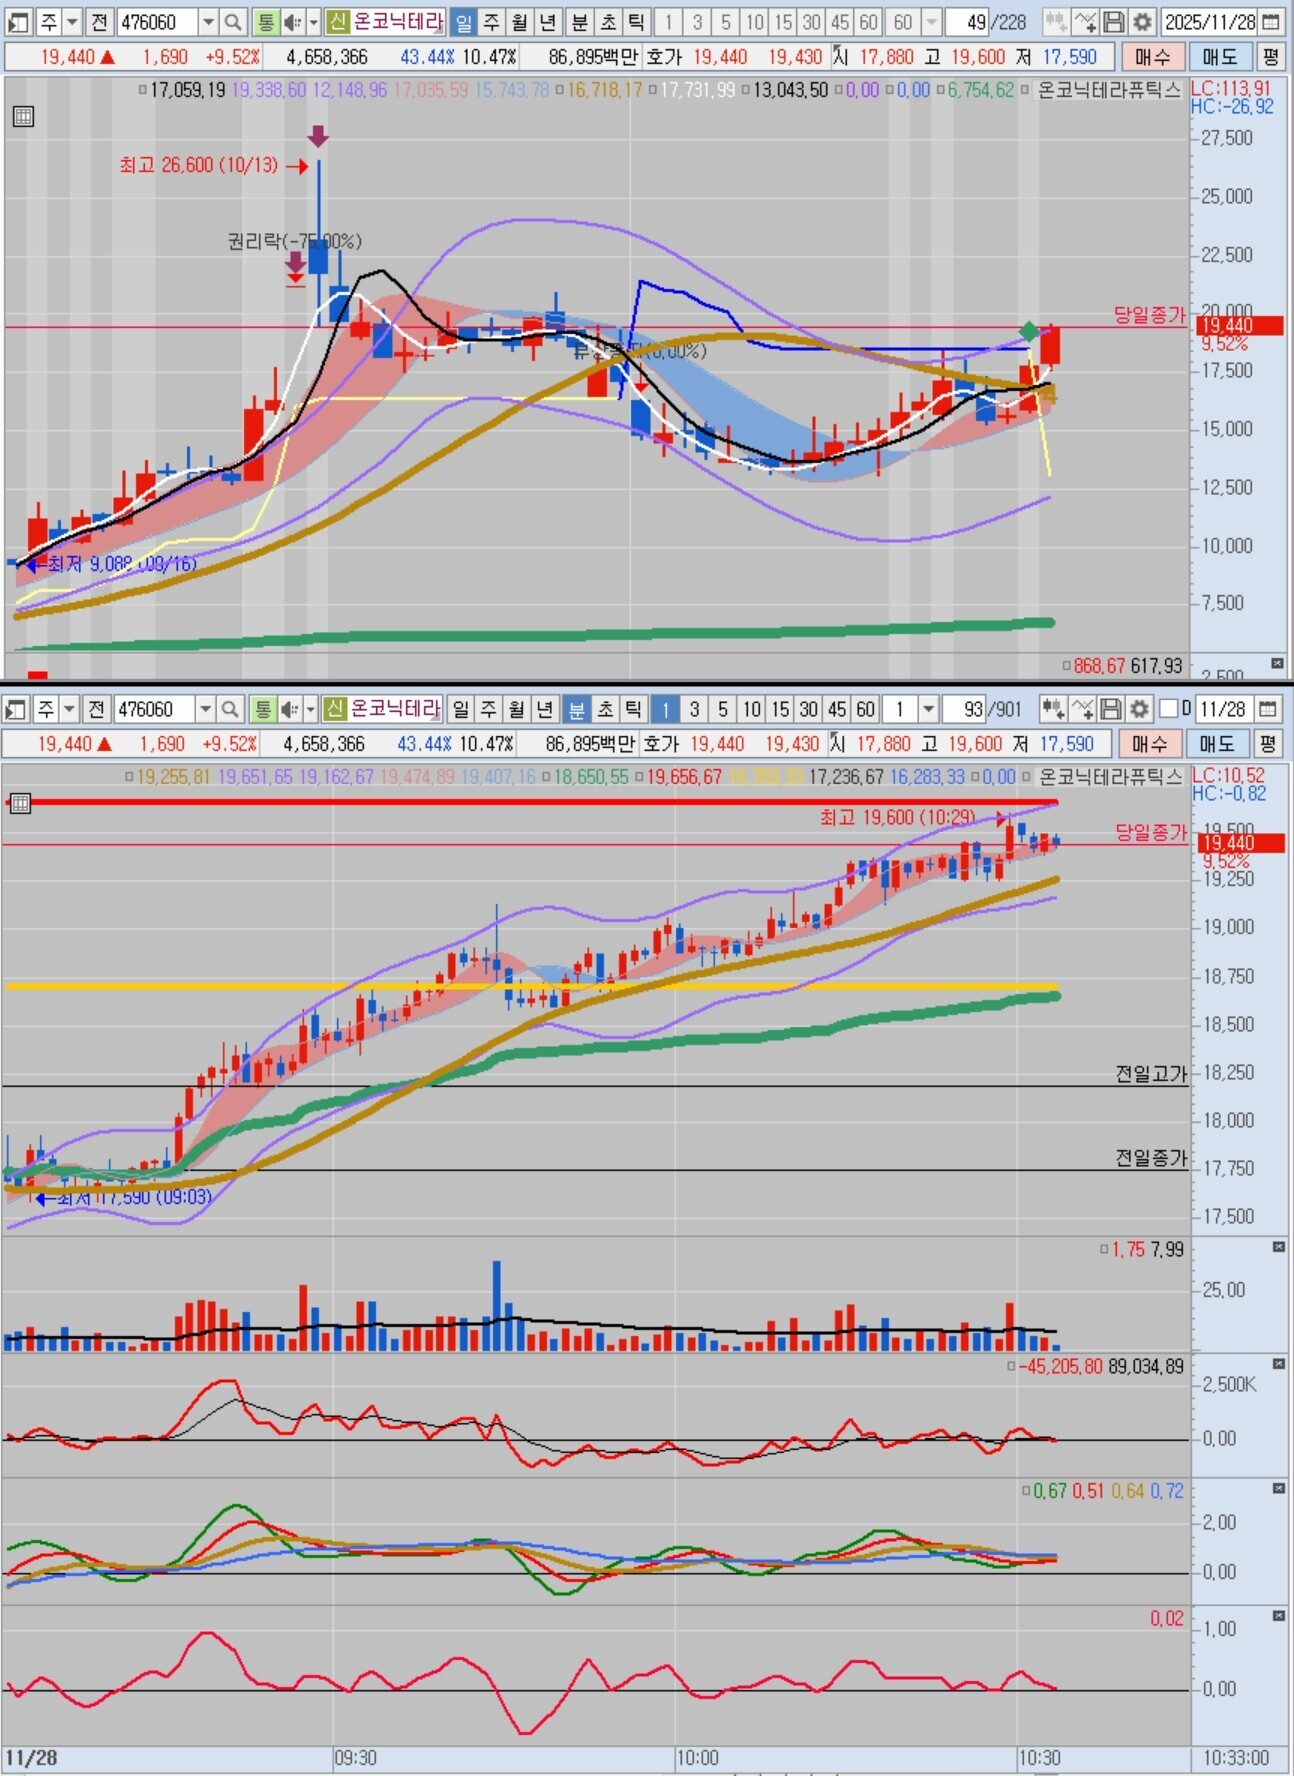Viewport: 1294px width, 1776px height.
Task: Click the lower chart's search magnifier icon
Action: 229,709
